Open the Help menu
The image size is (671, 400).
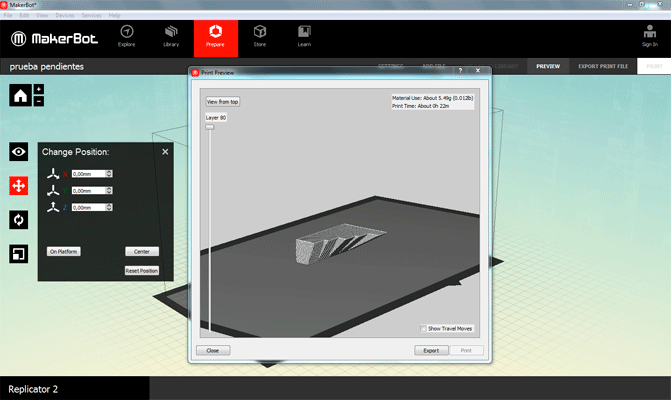click(x=114, y=15)
